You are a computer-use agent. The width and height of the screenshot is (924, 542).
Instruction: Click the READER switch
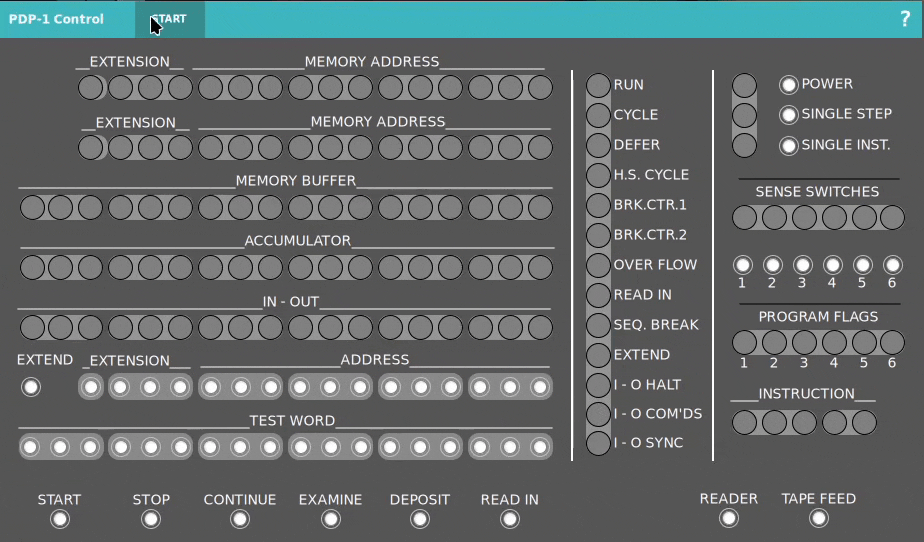[x=729, y=518]
